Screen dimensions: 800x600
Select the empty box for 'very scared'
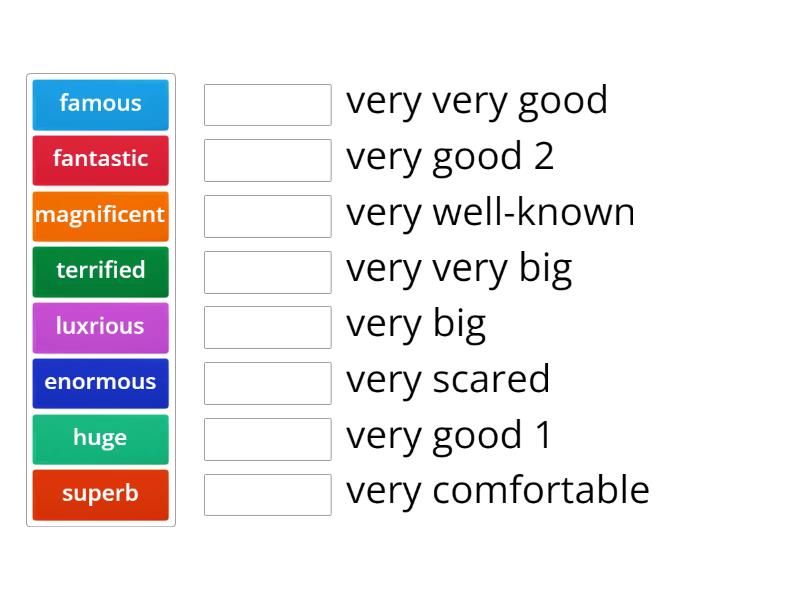(x=267, y=383)
